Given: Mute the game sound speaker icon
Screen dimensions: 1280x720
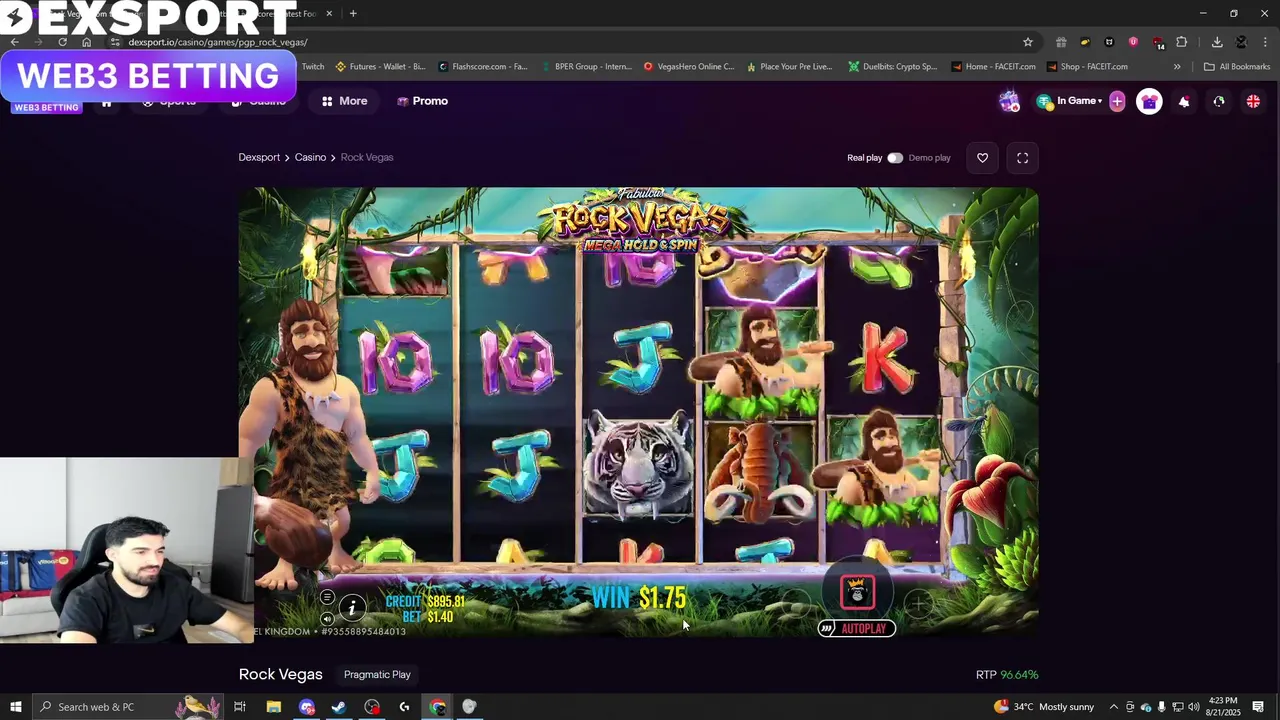Looking at the screenshot, I should tap(327, 619).
